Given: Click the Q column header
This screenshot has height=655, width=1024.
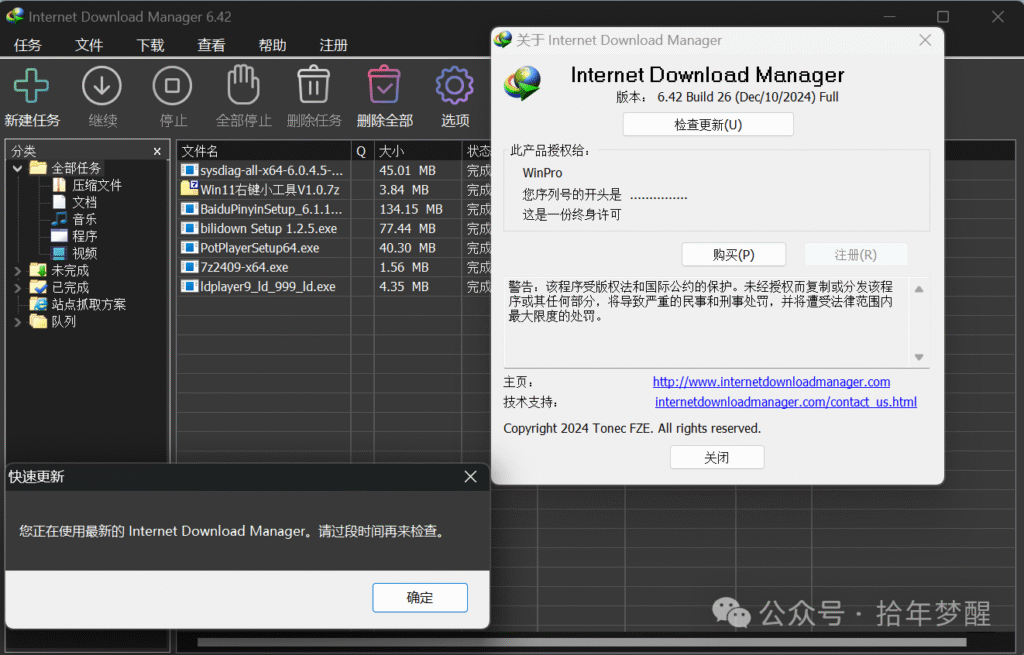Looking at the screenshot, I should click(362, 152).
